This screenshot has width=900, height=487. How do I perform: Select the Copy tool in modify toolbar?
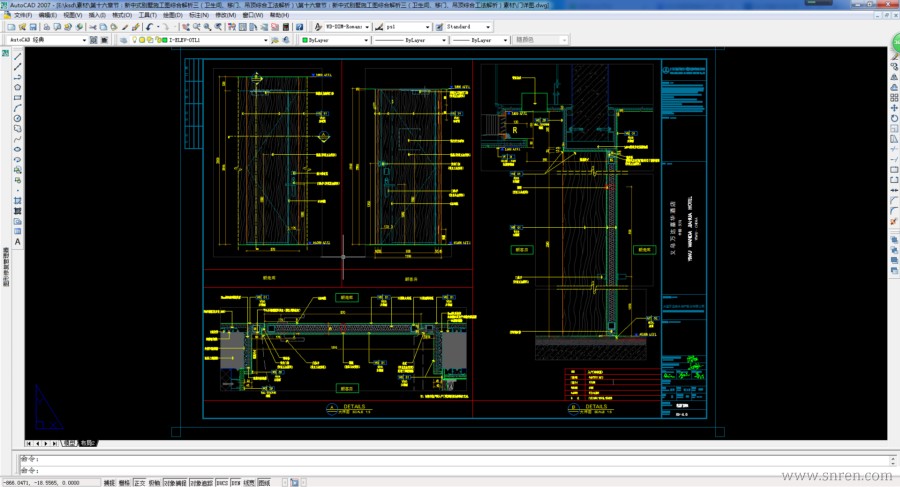[x=894, y=66]
